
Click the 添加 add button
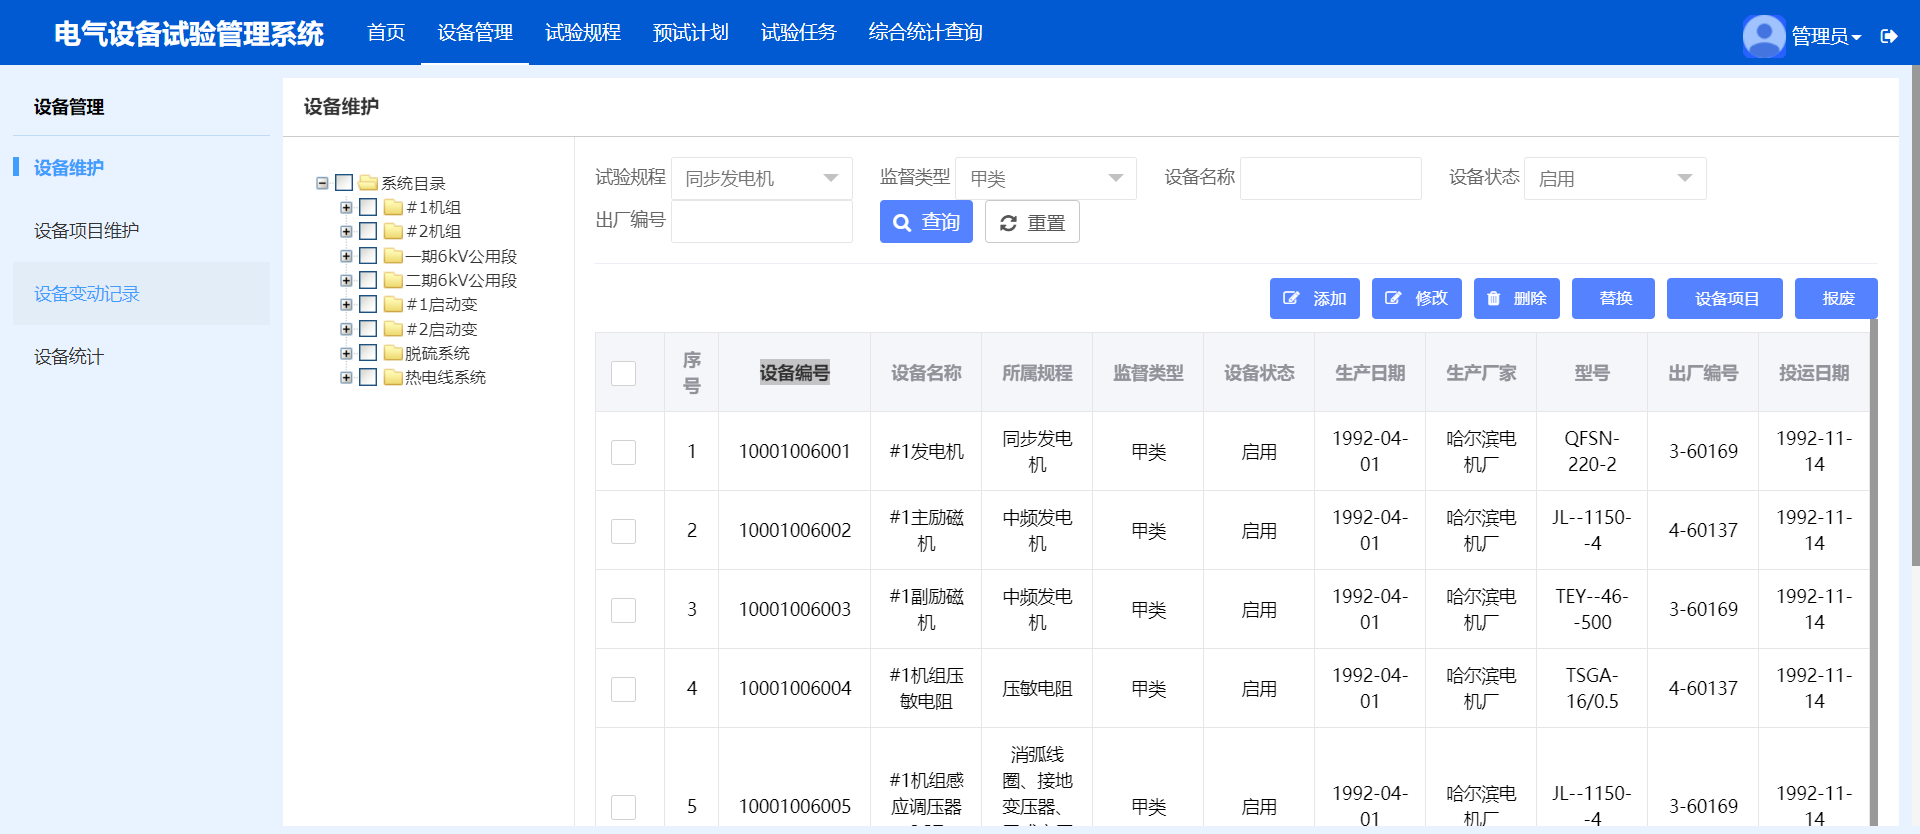pyautogui.click(x=1315, y=298)
